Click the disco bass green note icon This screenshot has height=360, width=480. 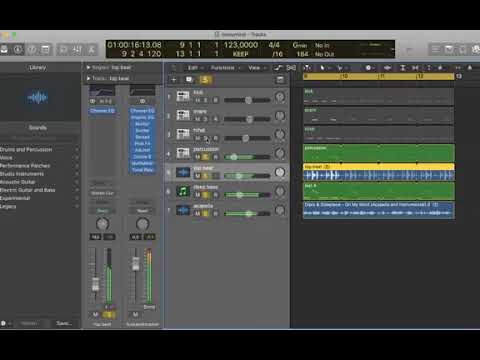coord(183,191)
